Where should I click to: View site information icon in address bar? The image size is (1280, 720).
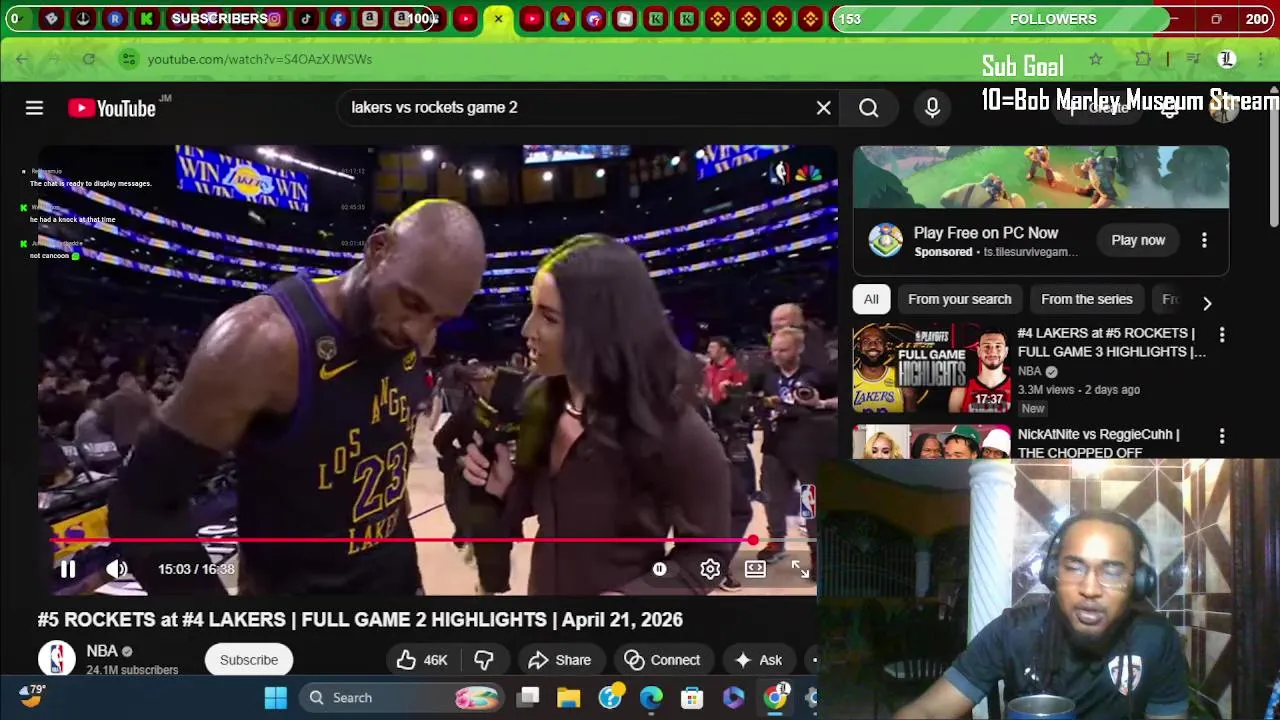pos(128,59)
